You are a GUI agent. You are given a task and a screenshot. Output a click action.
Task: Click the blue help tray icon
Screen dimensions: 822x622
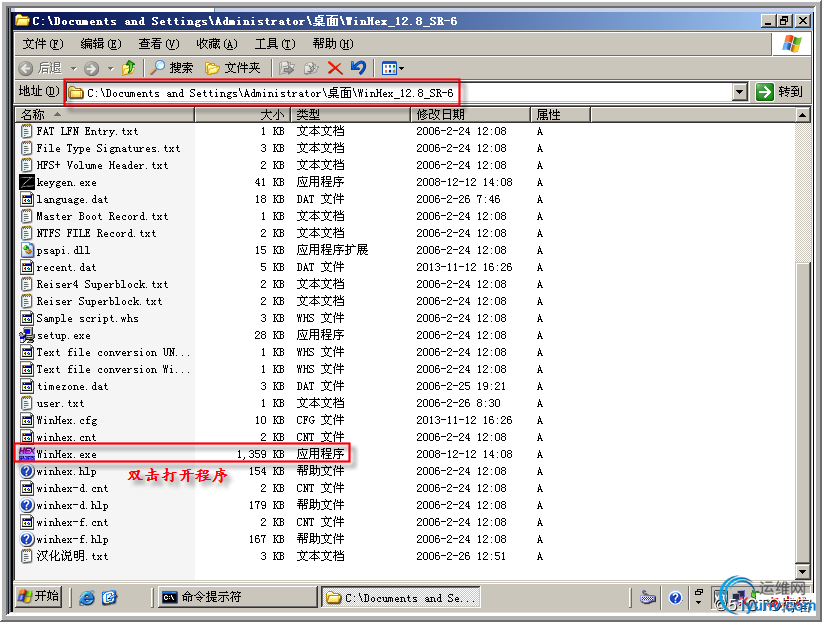675,597
